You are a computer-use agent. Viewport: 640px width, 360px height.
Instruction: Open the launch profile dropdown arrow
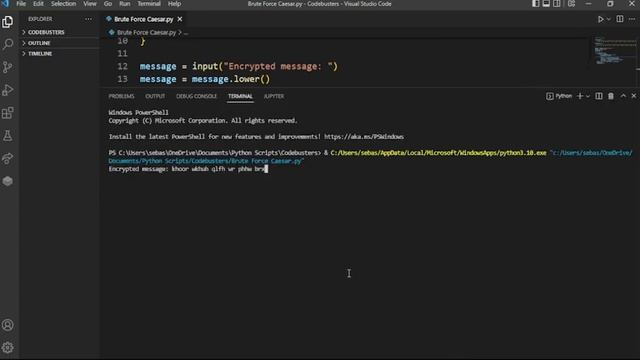coord(588,96)
